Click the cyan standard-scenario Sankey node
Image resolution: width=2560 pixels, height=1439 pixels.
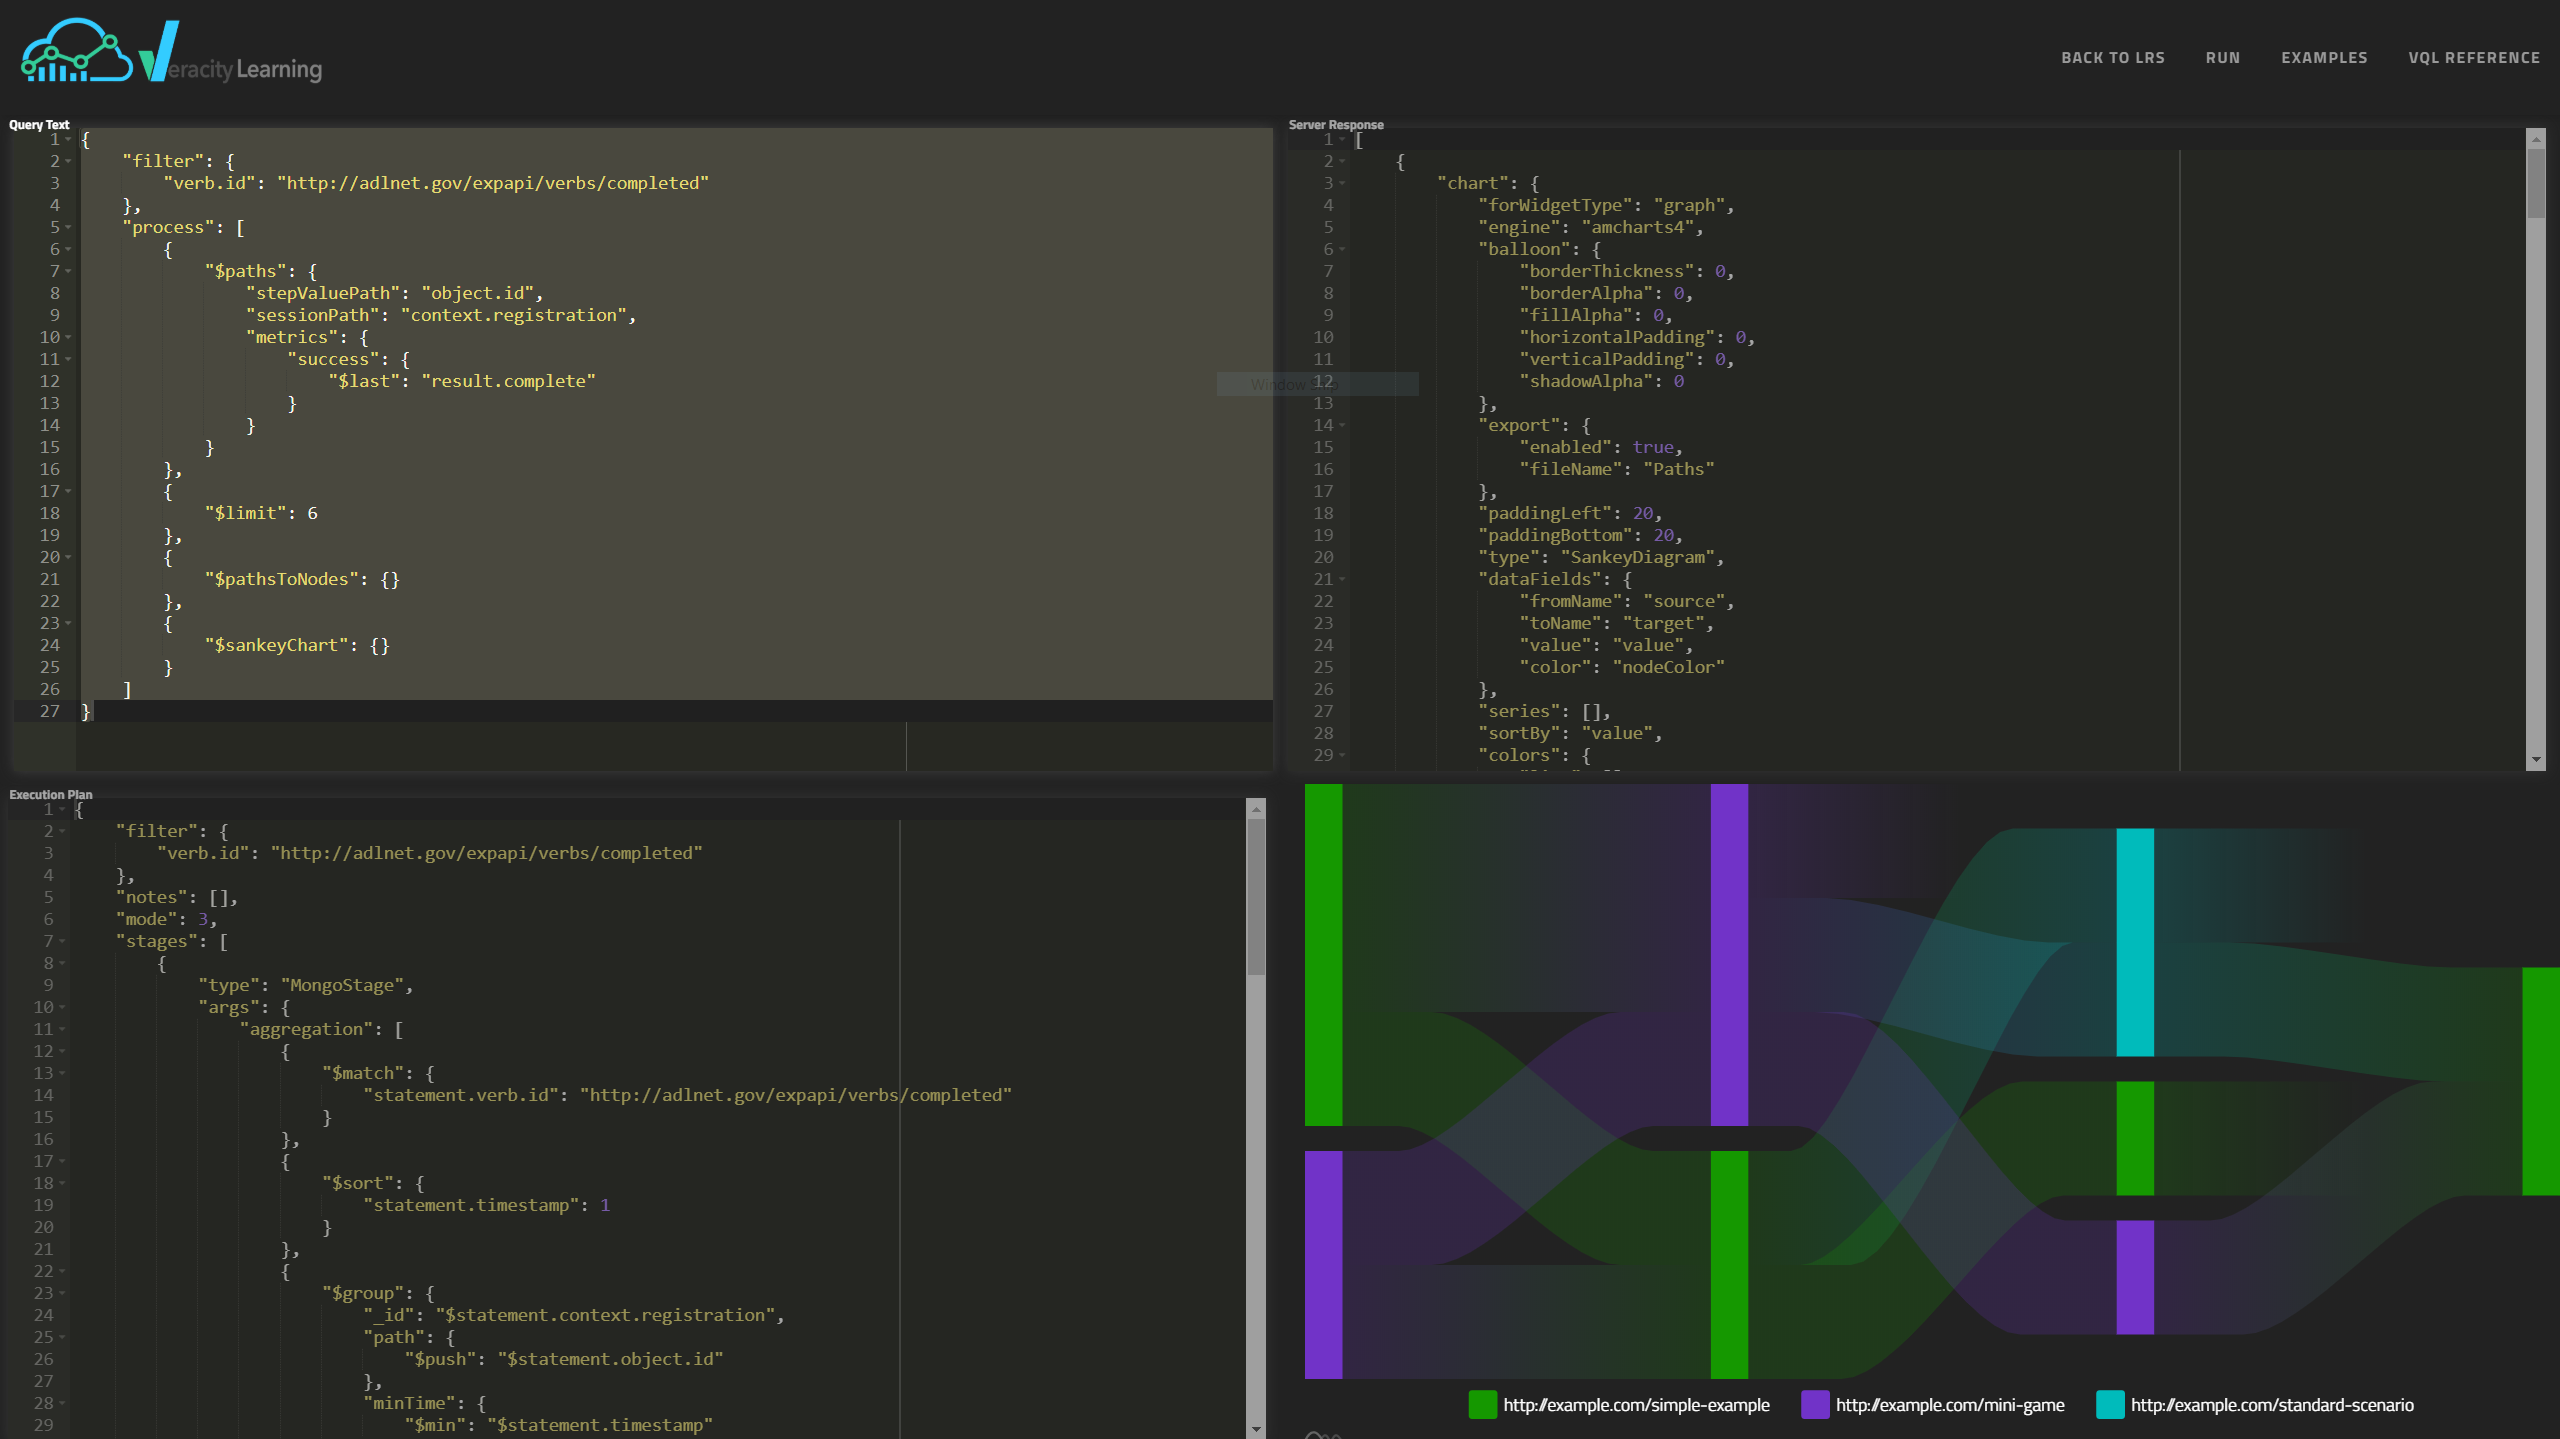coord(2134,941)
